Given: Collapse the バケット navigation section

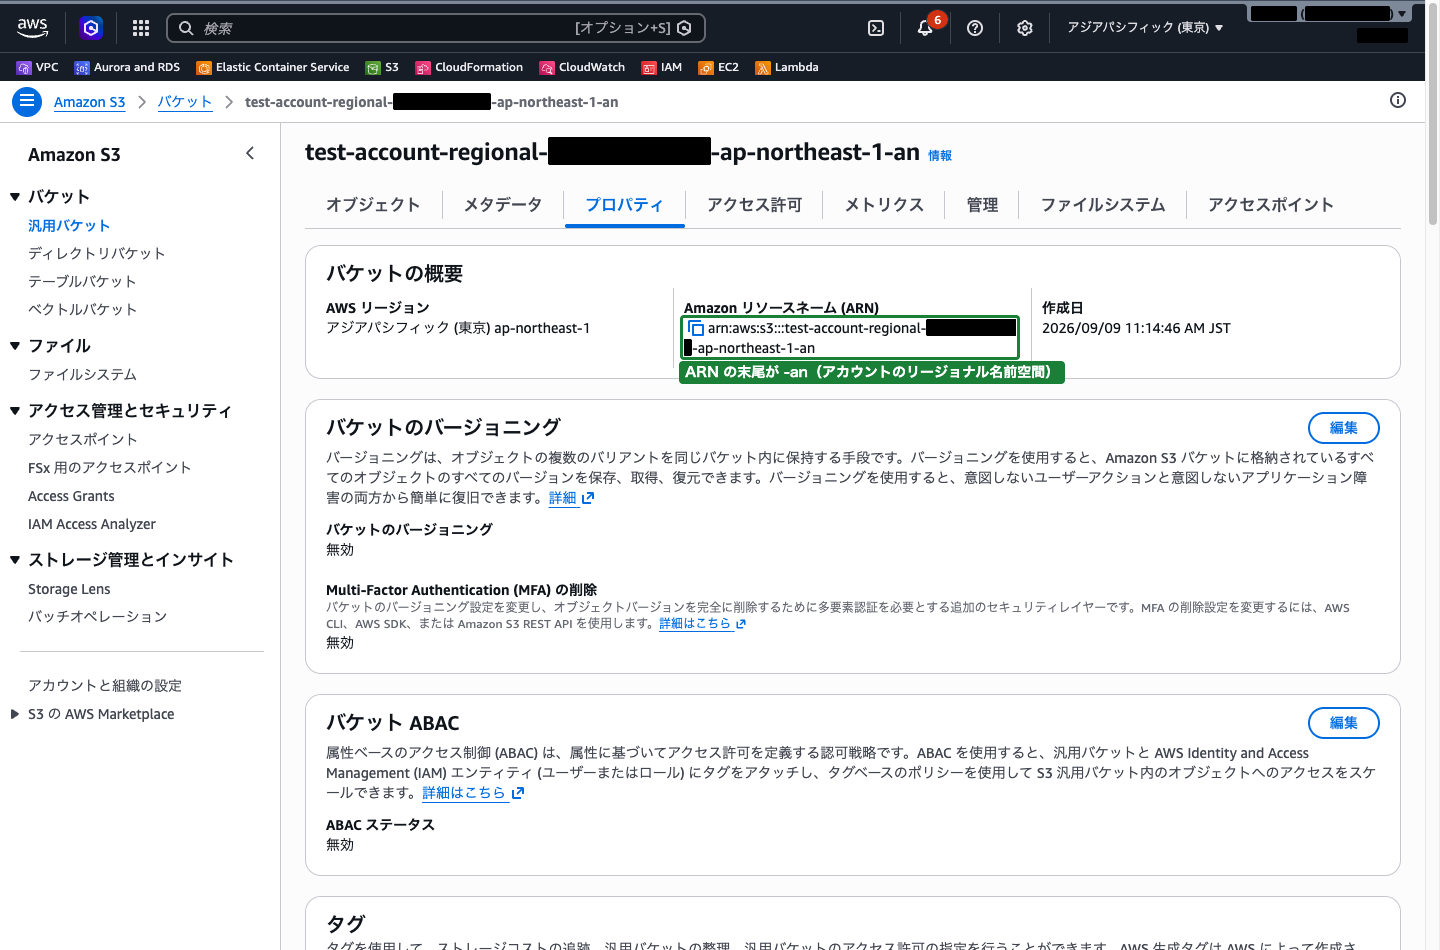Looking at the screenshot, I should [x=15, y=197].
